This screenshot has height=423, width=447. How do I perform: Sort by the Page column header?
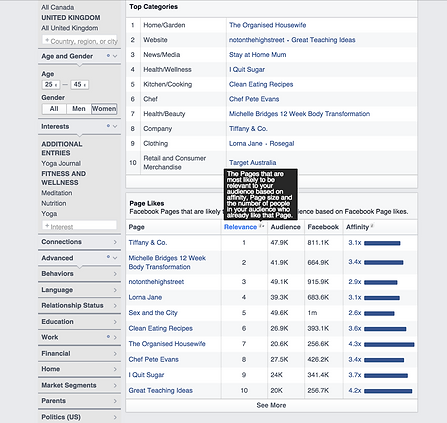pos(136,227)
